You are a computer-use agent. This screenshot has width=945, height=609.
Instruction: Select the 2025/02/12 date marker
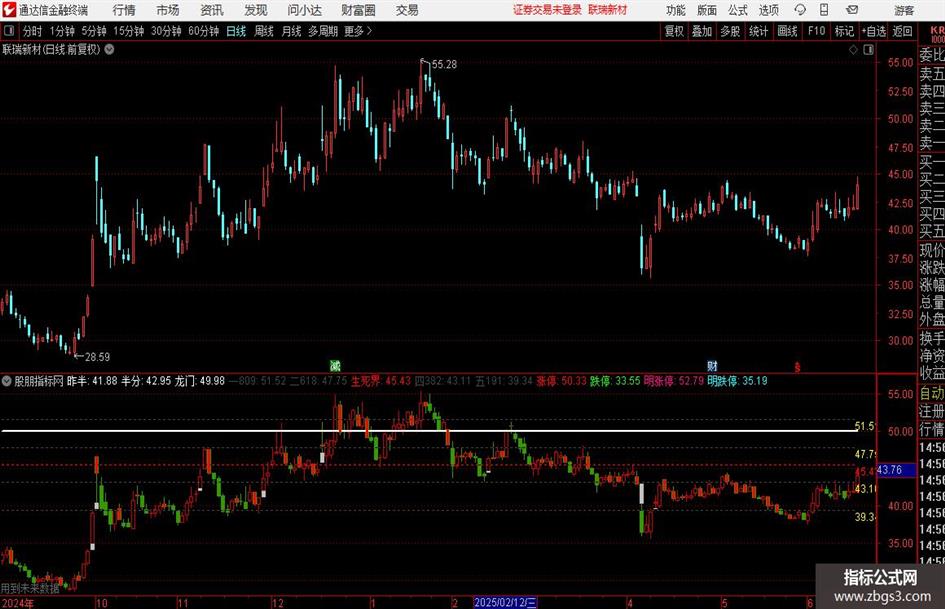coord(505,602)
